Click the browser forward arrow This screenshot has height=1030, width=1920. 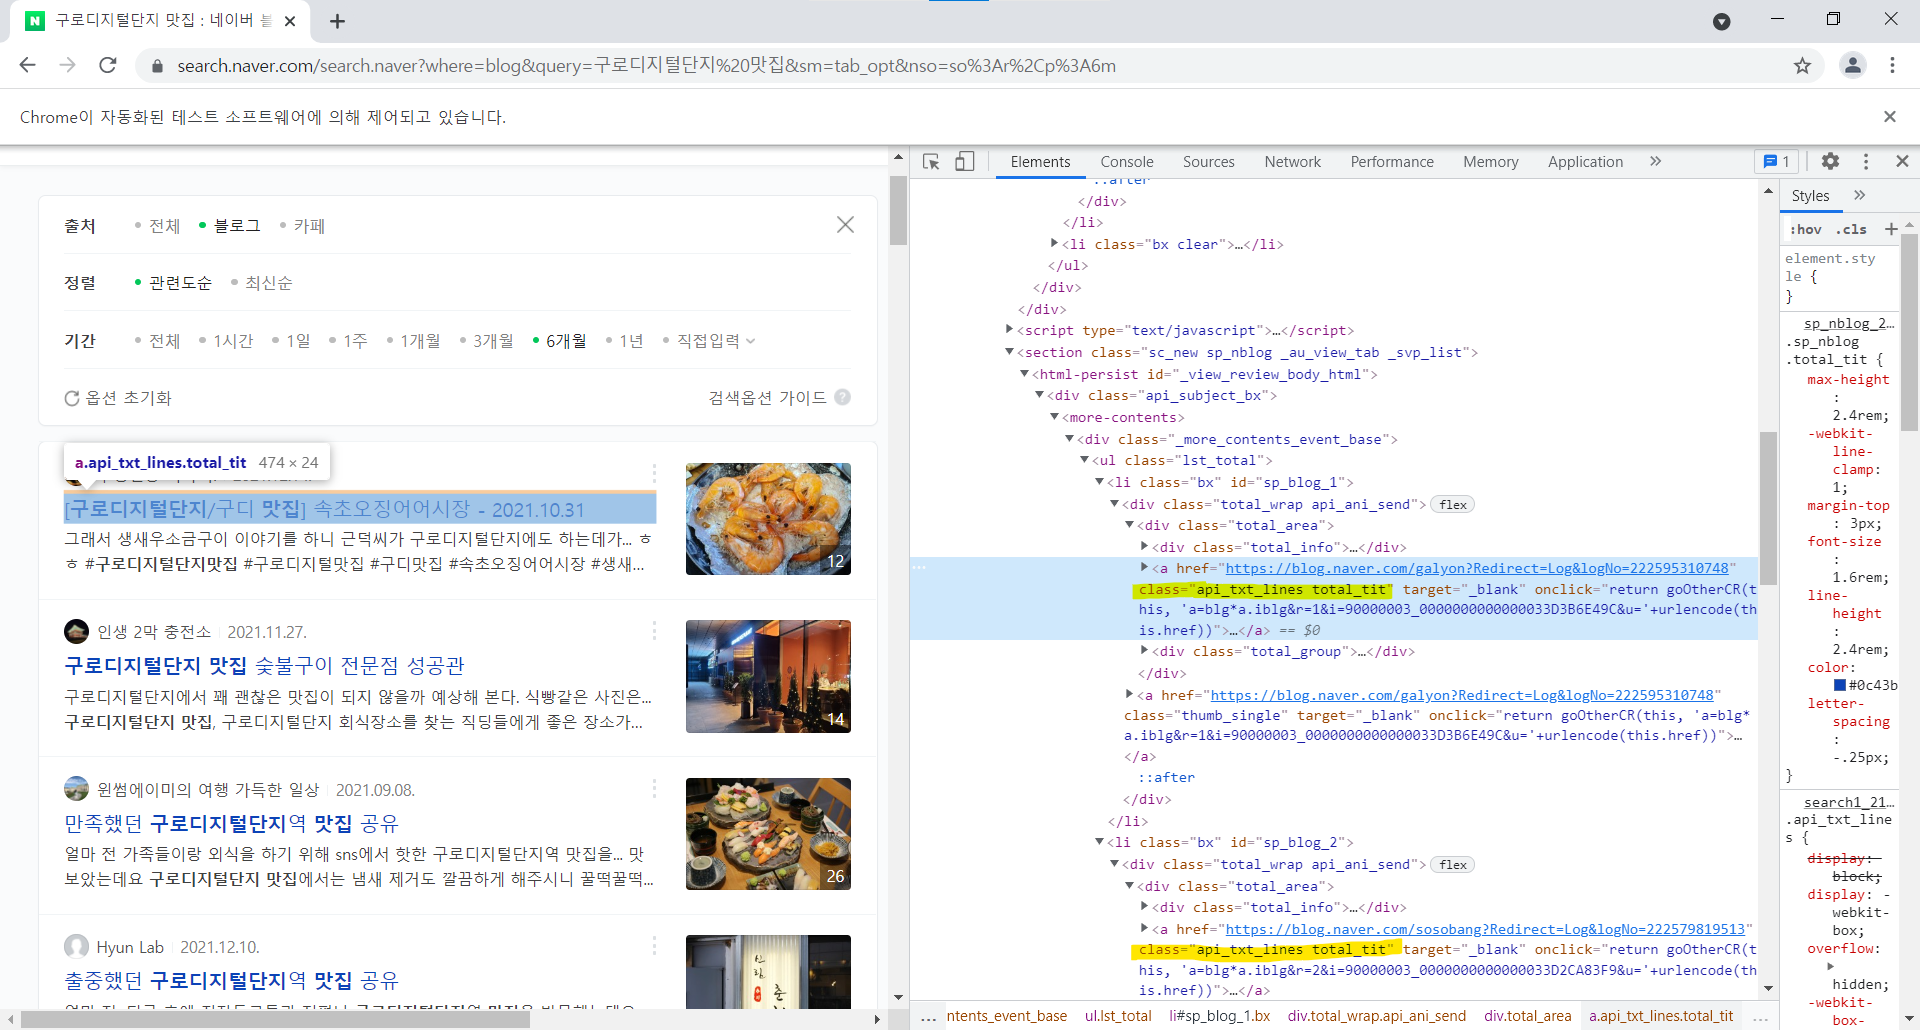[x=67, y=65]
